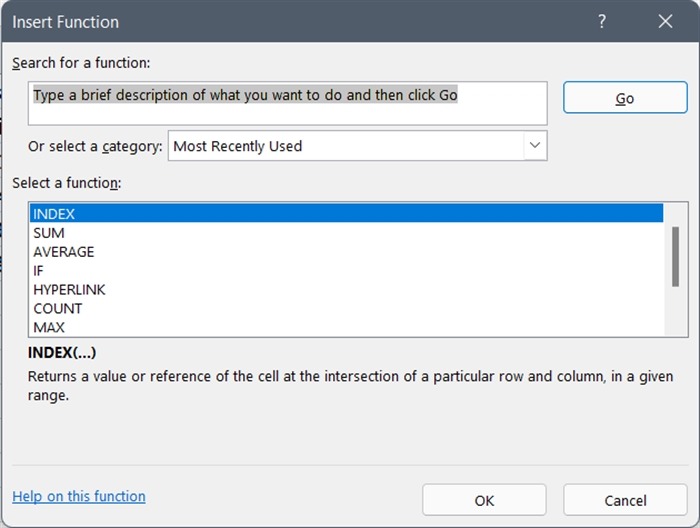Click the 'Select a function:' label

67,183
